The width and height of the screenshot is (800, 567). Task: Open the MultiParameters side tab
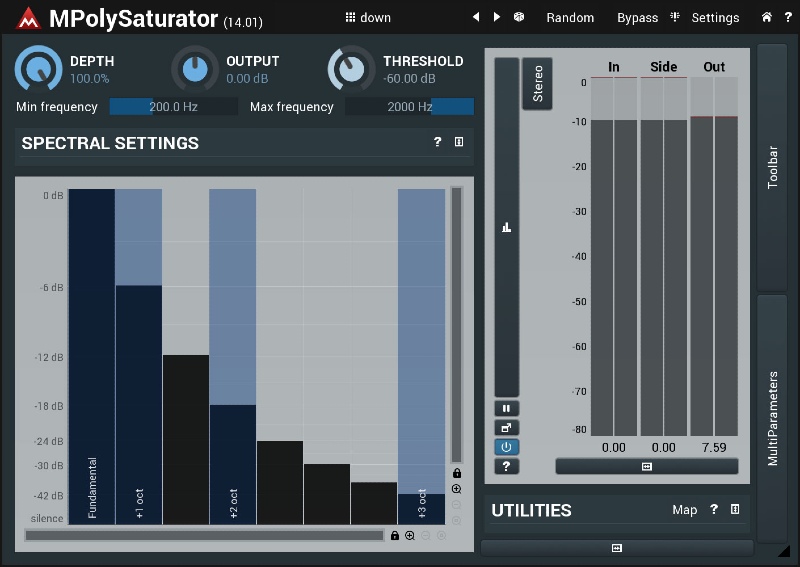click(x=772, y=418)
